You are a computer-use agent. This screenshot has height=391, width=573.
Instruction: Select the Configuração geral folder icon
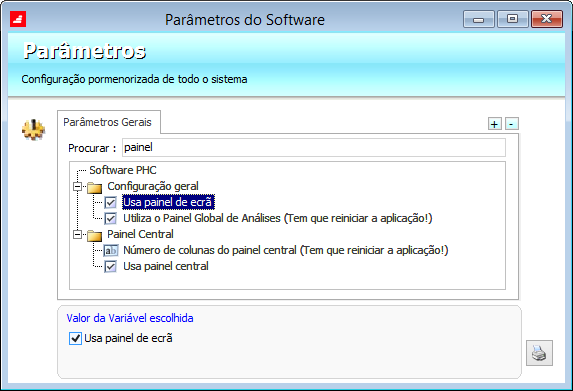click(x=95, y=187)
